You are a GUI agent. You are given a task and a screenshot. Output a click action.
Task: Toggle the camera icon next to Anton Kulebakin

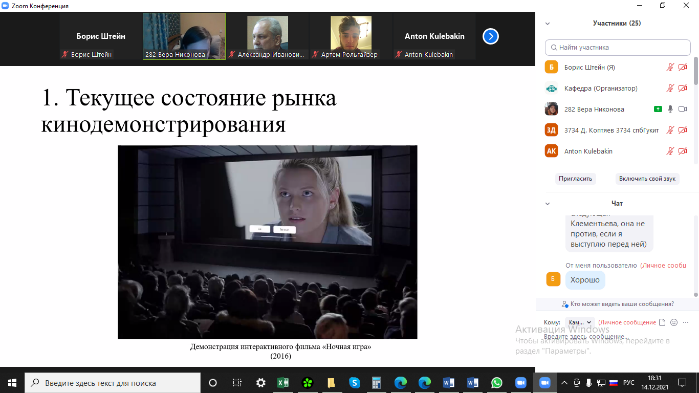pyautogui.click(x=683, y=151)
